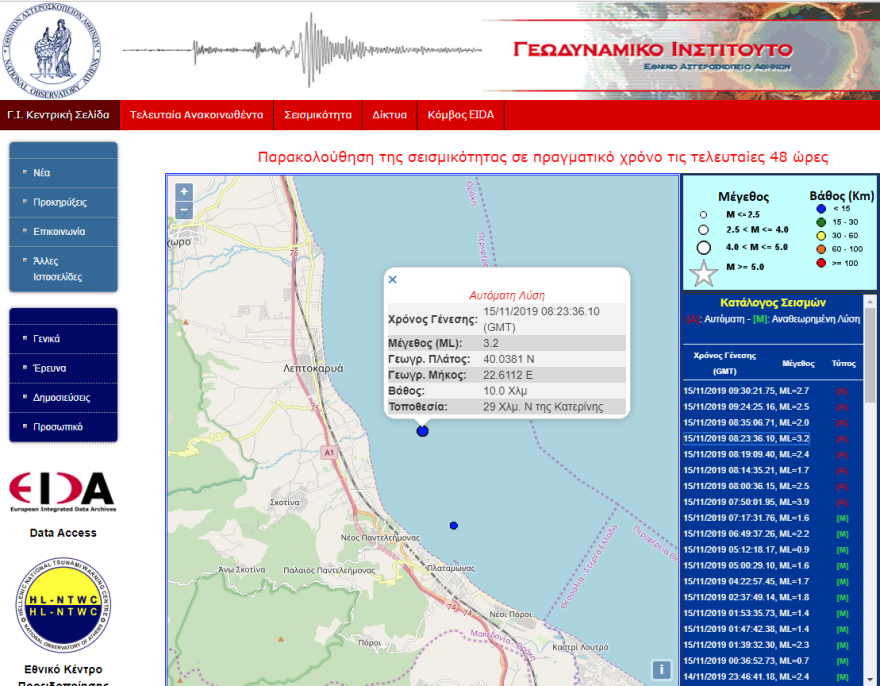Open map attribution info button
Screen dimensions: 880x686
[x=660, y=670]
